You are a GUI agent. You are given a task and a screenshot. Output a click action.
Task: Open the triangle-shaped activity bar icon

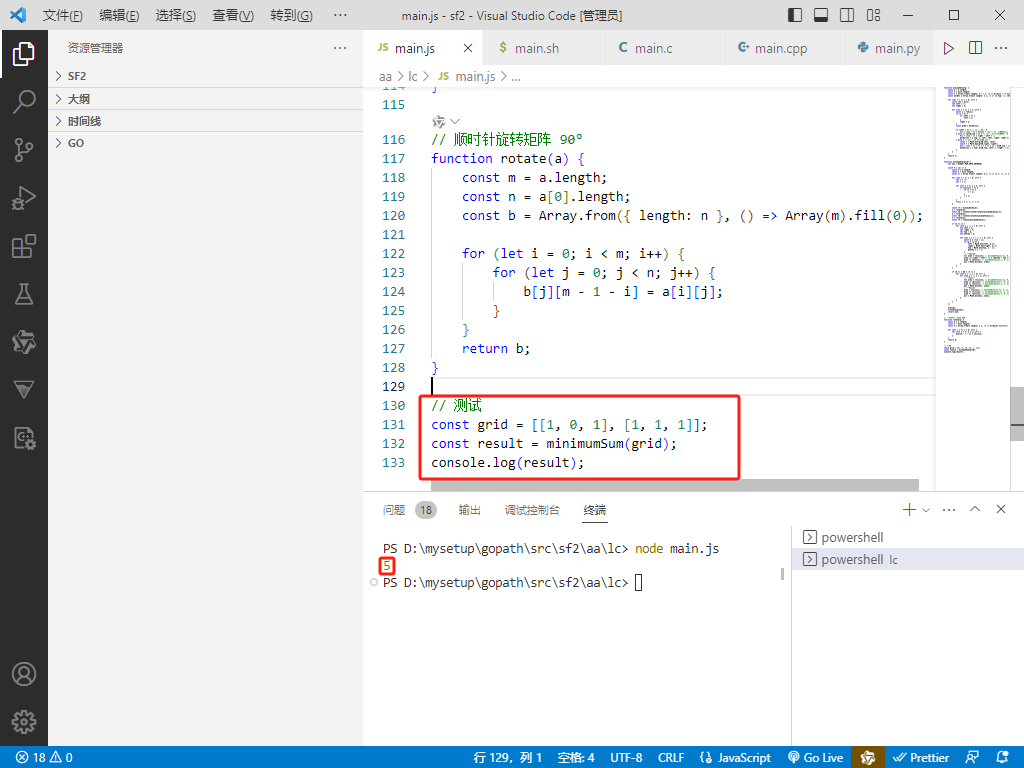click(24, 389)
